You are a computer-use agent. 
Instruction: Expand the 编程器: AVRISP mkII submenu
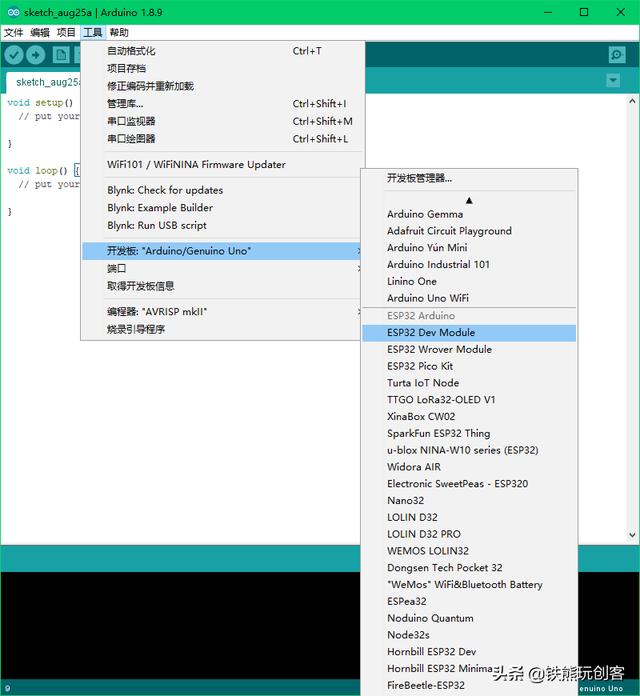pyautogui.click(x=223, y=312)
